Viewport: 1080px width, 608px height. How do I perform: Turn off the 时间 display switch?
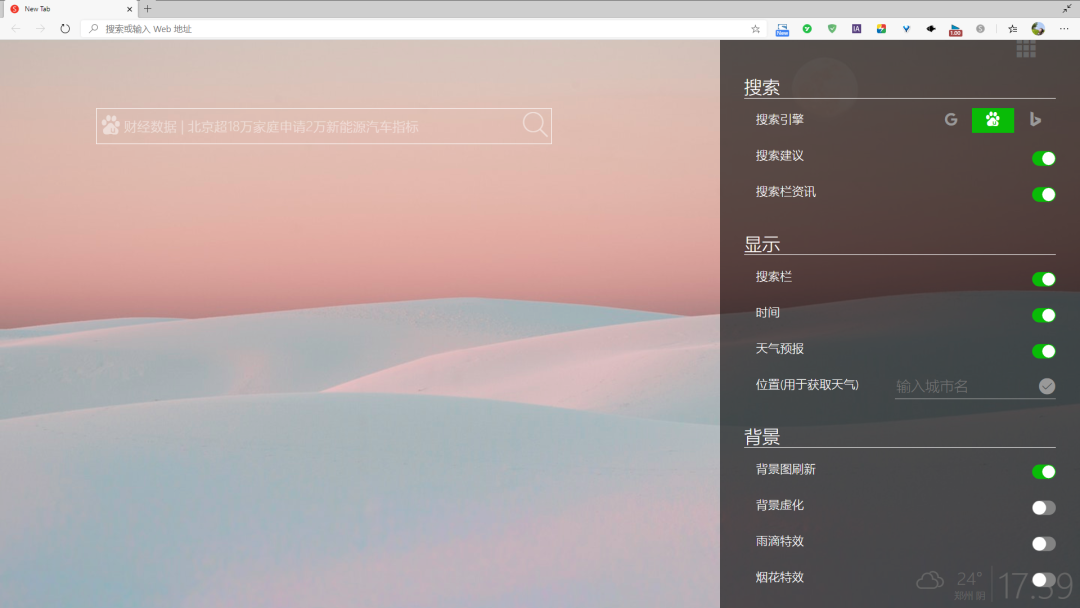(x=1043, y=315)
